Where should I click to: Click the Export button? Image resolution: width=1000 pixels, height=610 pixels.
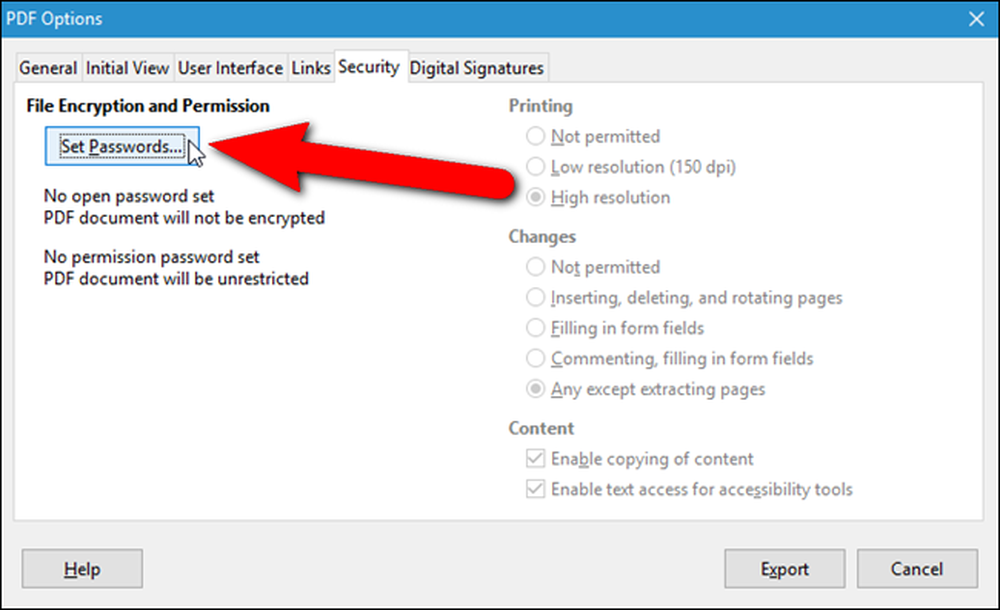[x=784, y=569]
